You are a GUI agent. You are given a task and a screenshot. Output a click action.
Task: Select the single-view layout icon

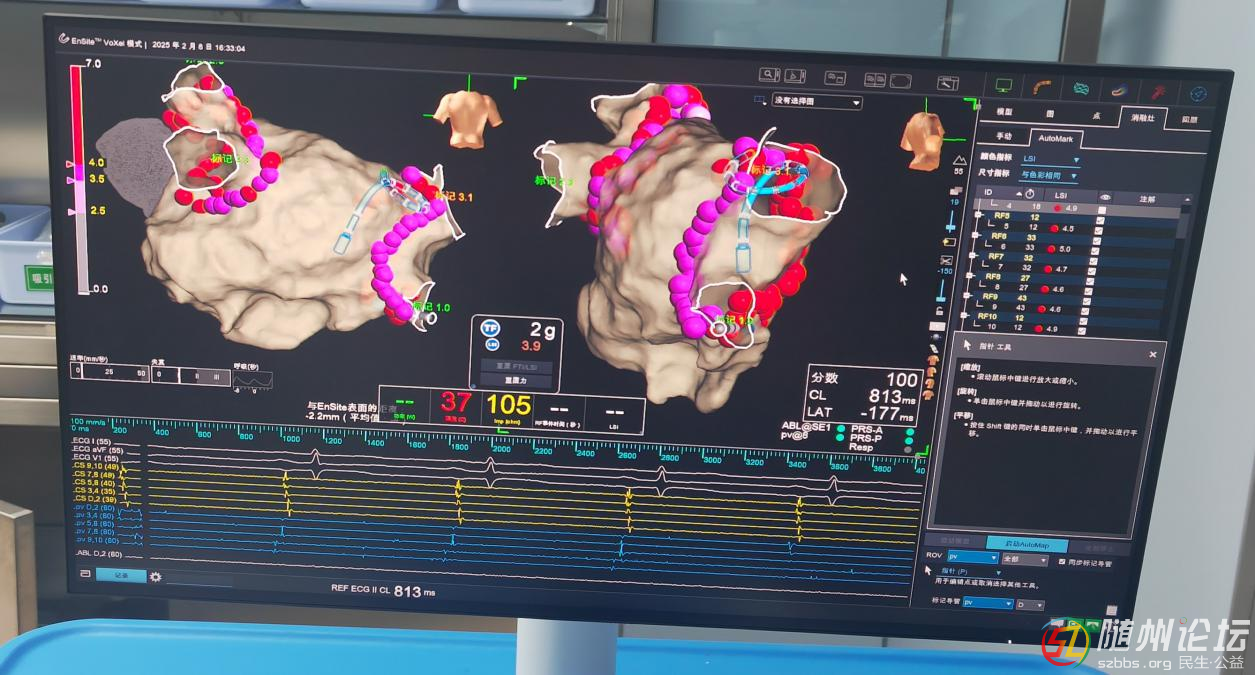(x=901, y=81)
